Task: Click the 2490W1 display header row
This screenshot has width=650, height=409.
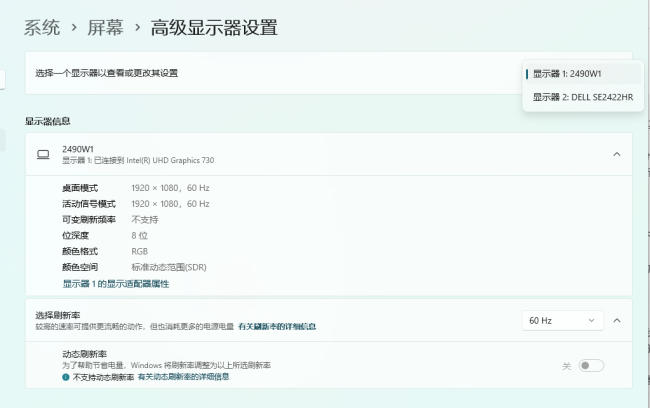Action: pyautogui.click(x=329, y=154)
